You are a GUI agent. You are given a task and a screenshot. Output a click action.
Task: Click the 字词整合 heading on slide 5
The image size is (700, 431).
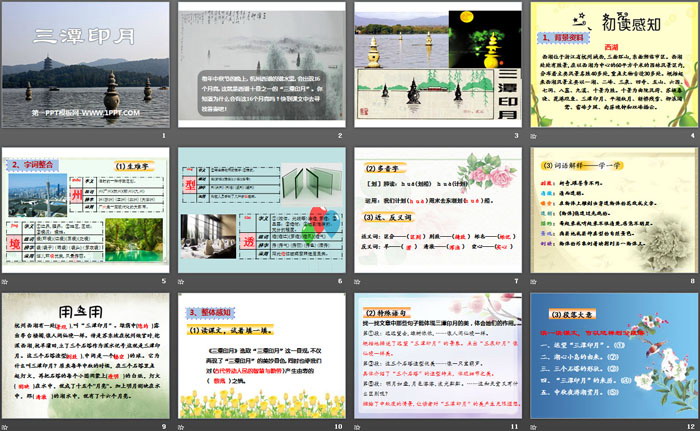32,164
